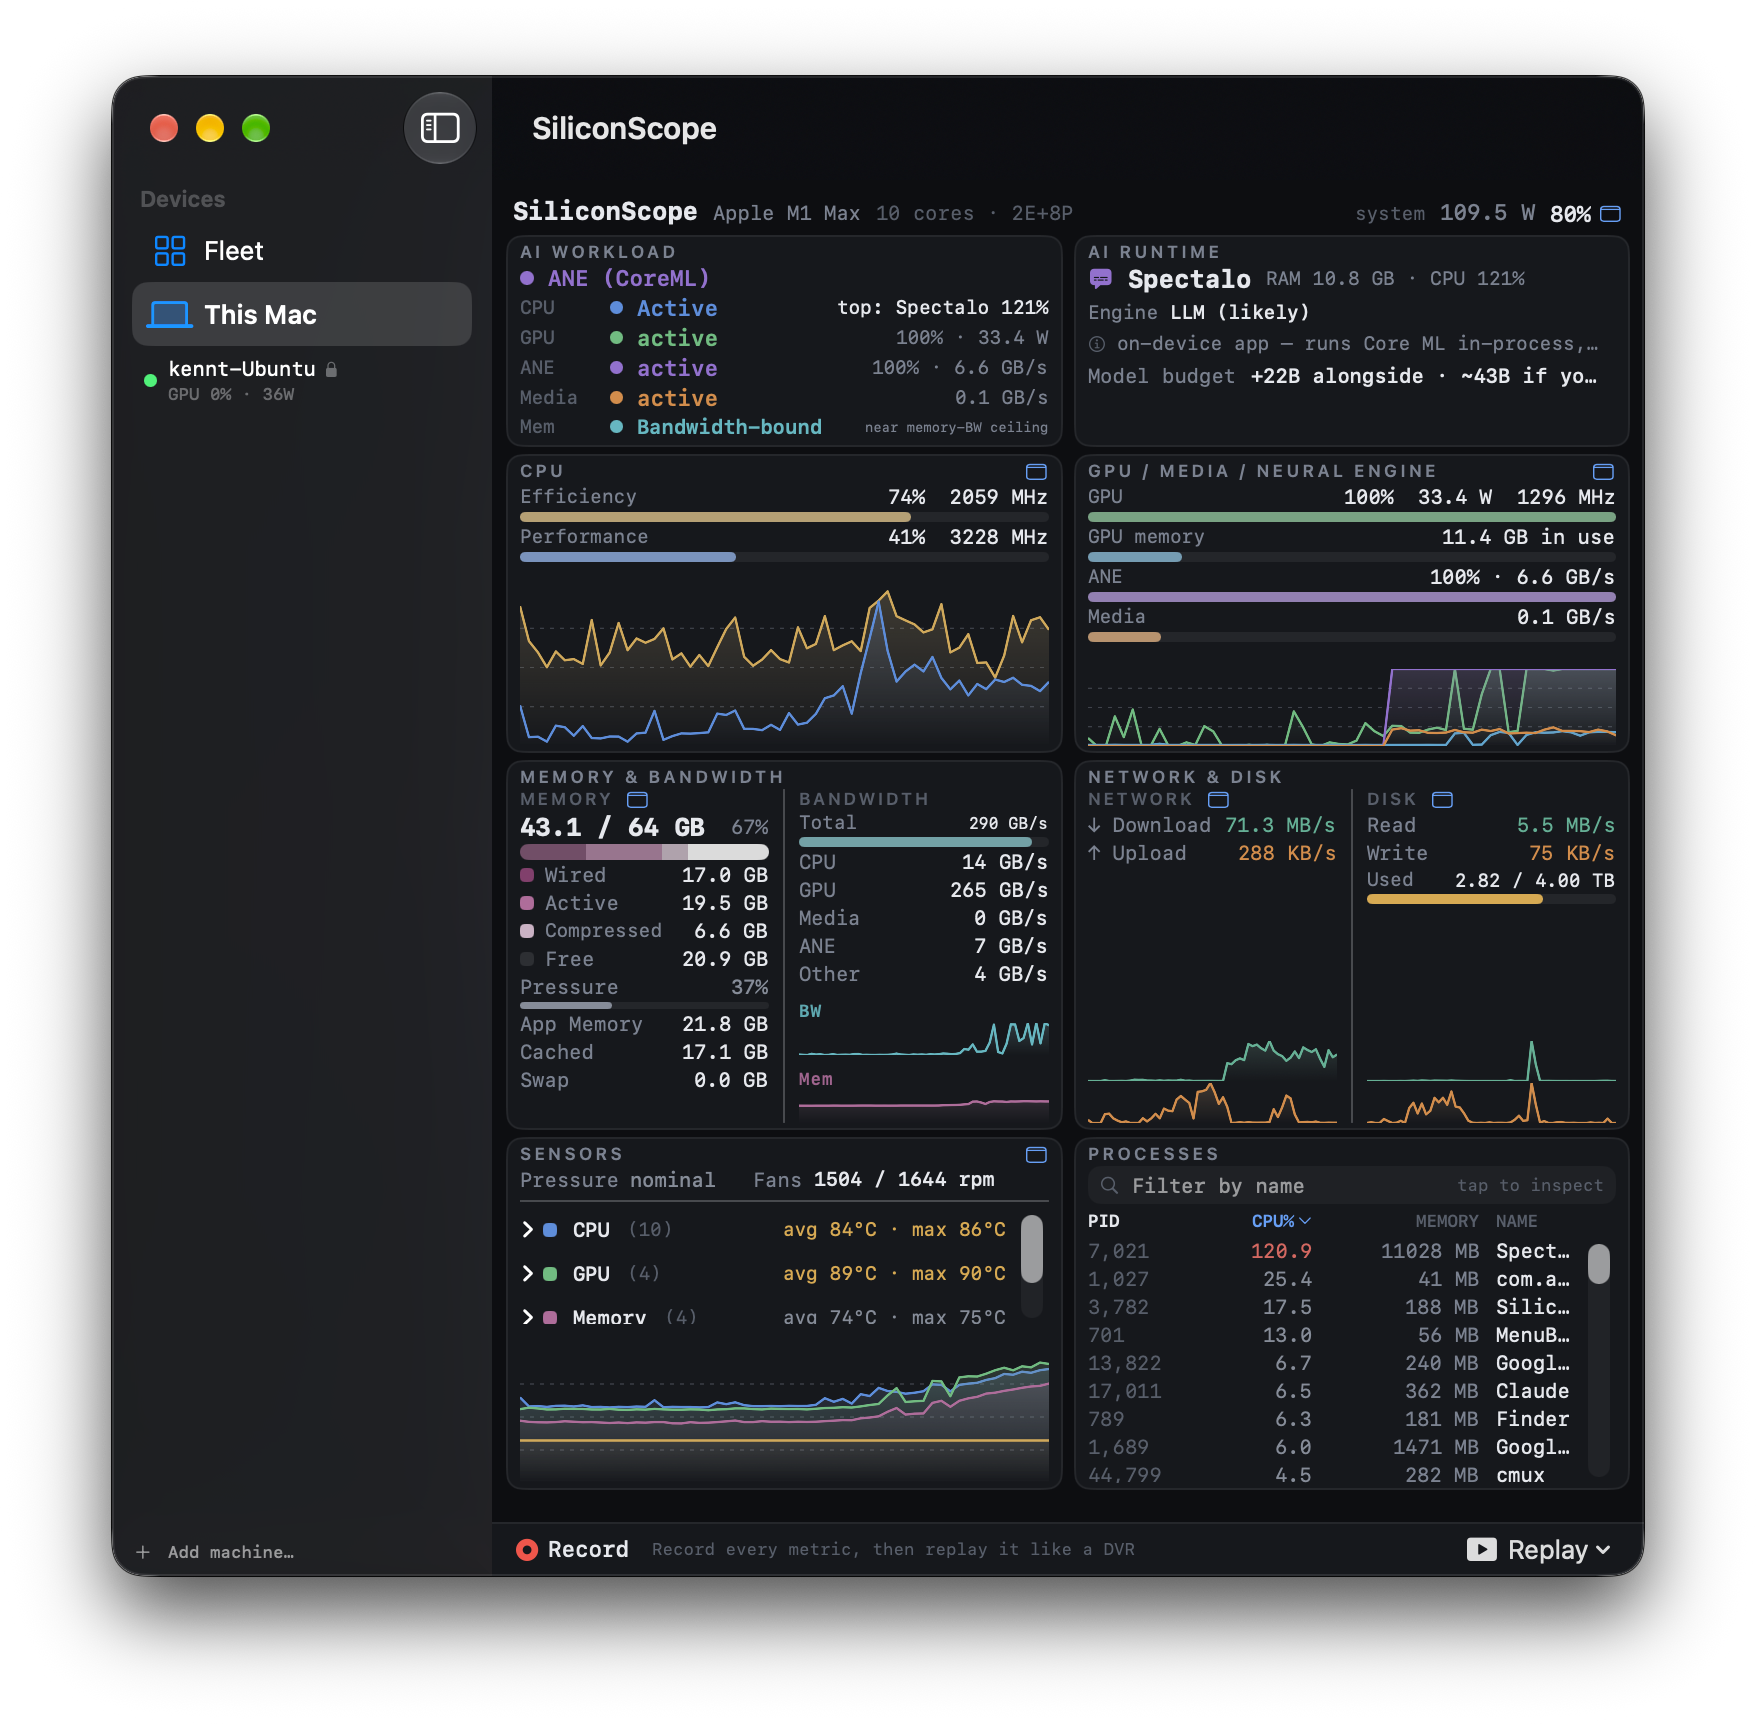Click the Spectalo chat bubble icon in AI Runtime
This screenshot has height=1724, width=1756.
click(1100, 279)
